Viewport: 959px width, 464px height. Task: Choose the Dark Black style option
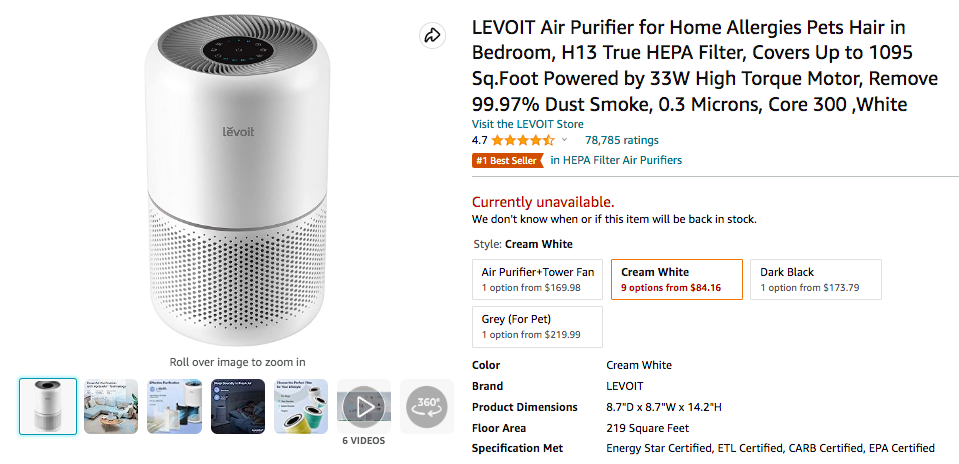(x=815, y=279)
